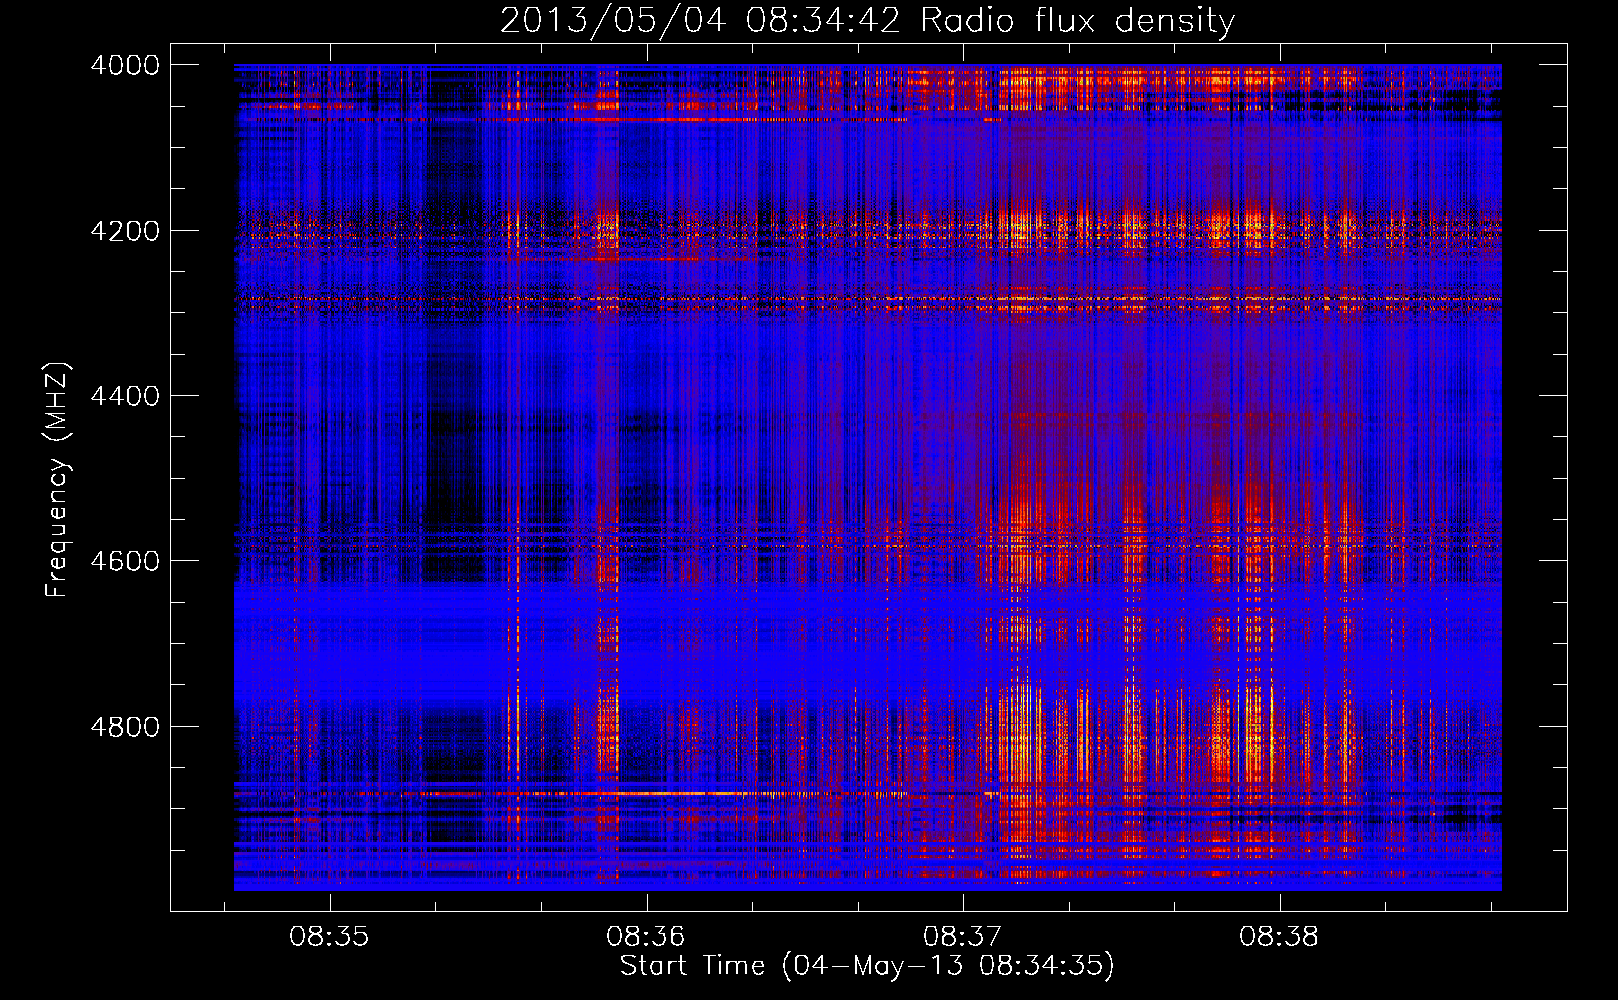Click the '4600' frequency axis label

coord(125,561)
